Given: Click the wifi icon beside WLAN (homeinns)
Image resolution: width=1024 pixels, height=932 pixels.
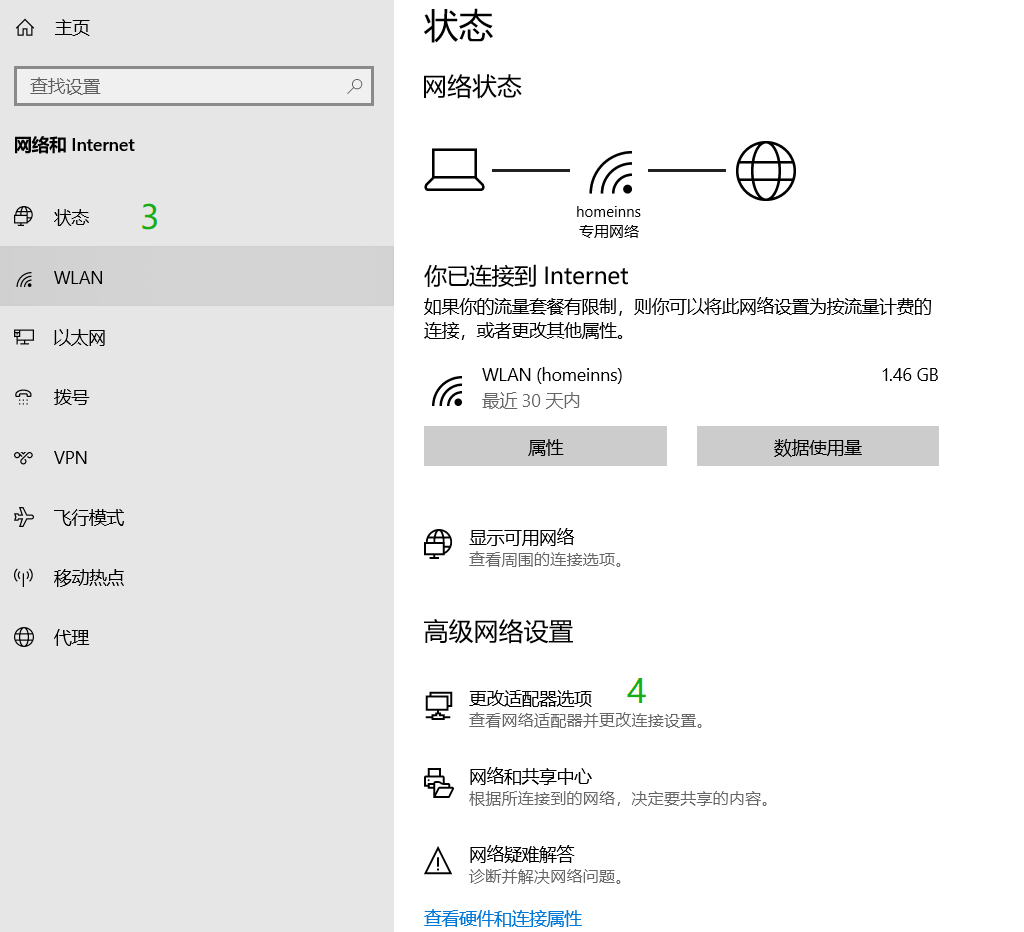Looking at the screenshot, I should tap(448, 391).
